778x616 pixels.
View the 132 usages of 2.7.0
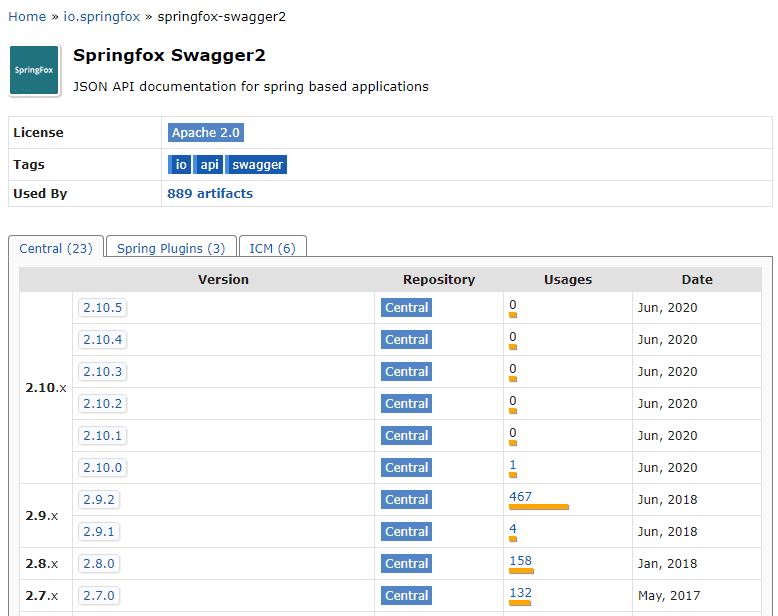(520, 592)
